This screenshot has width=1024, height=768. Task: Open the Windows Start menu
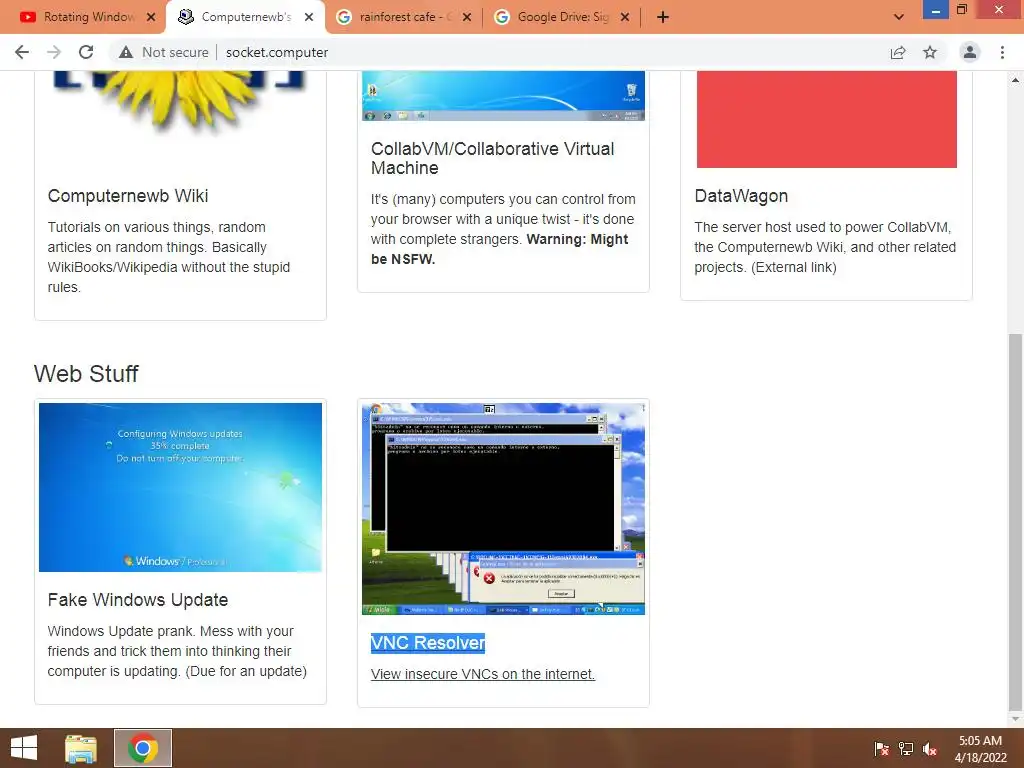[x=24, y=748]
